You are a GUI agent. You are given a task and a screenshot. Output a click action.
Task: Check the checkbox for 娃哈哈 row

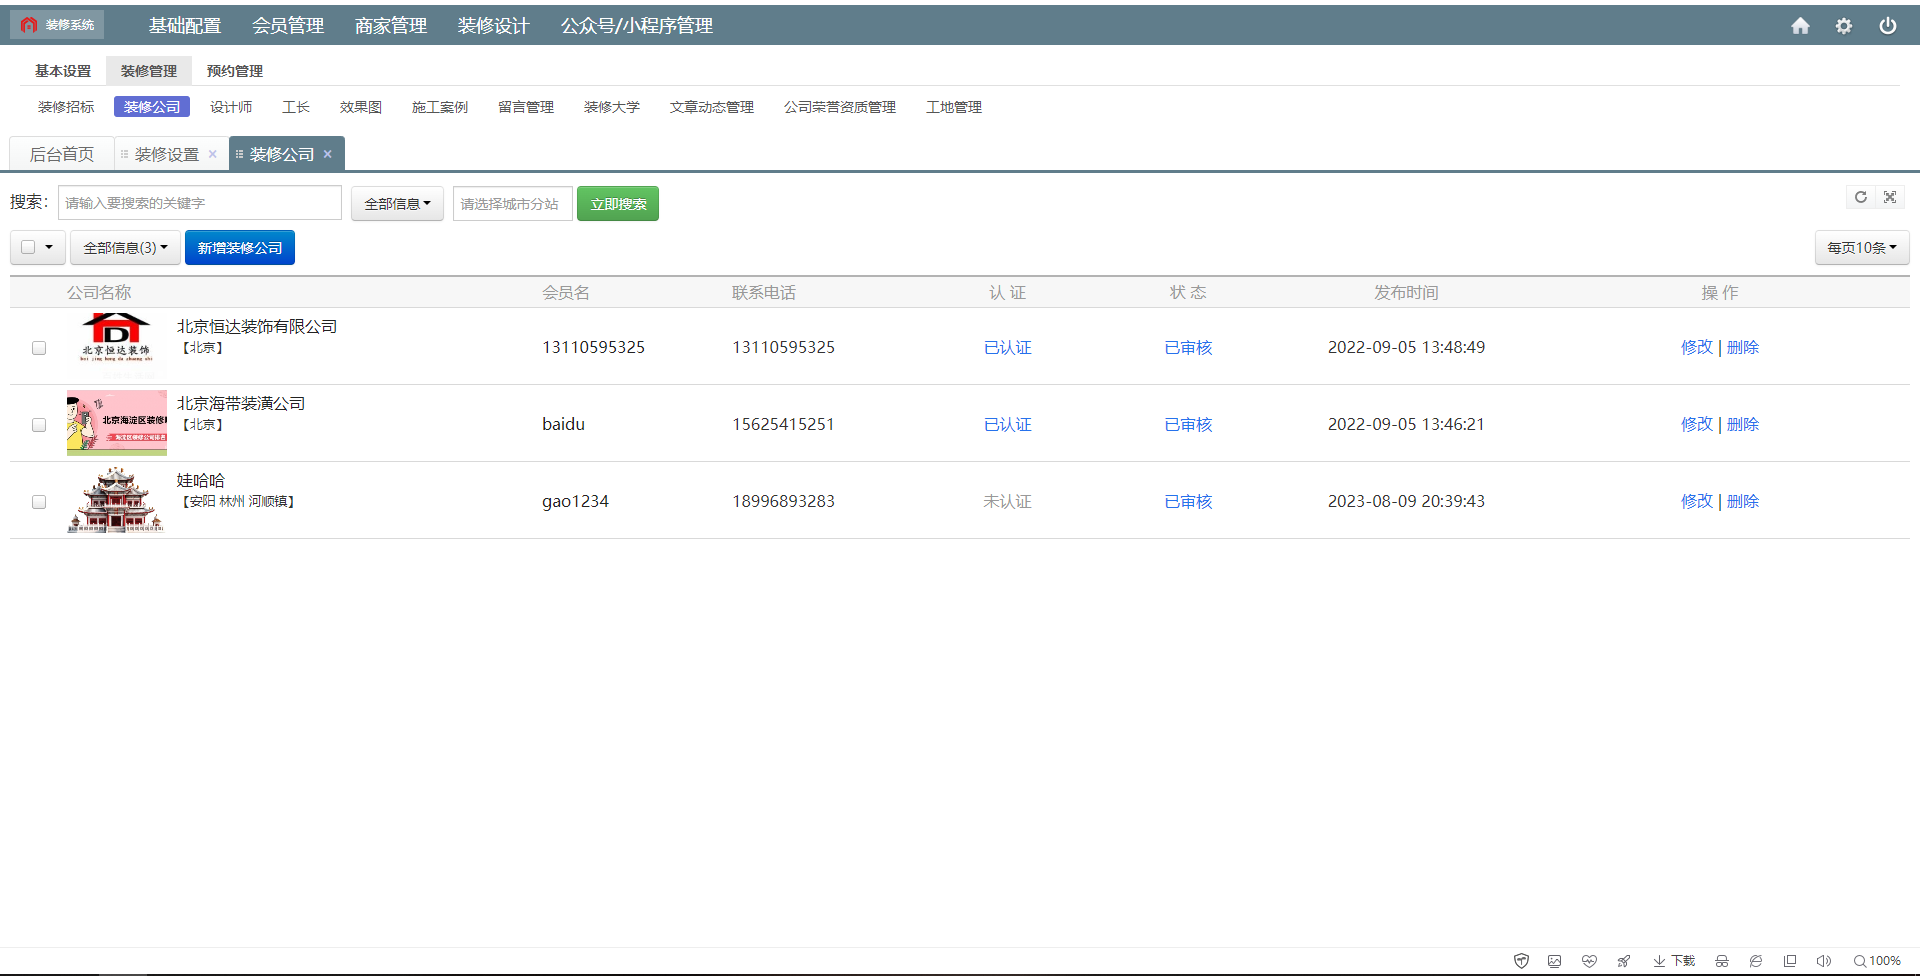point(39,502)
